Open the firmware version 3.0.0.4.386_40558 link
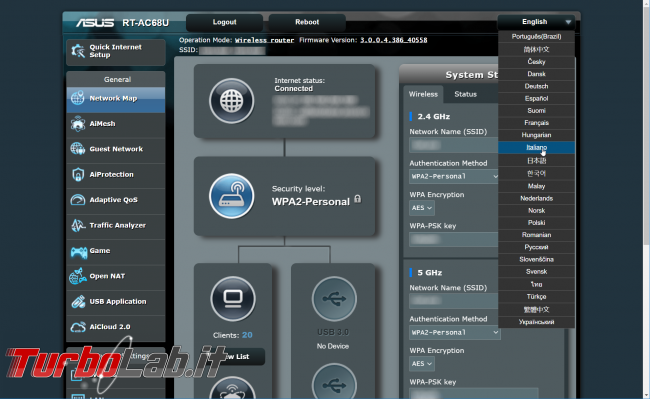The height and width of the screenshot is (399, 650). pyautogui.click(x=393, y=40)
